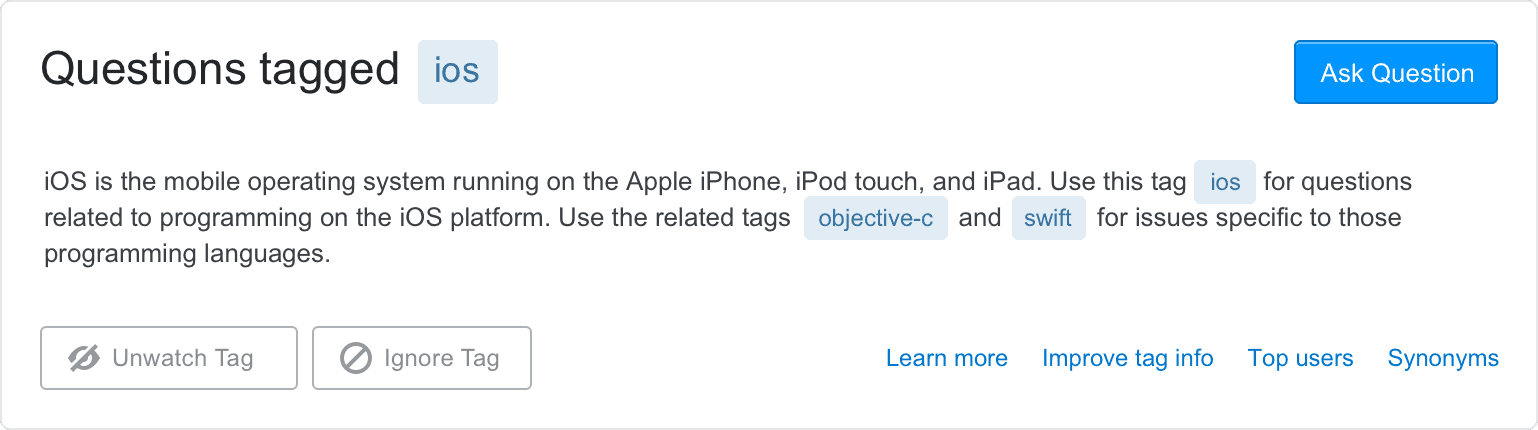The width and height of the screenshot is (1538, 430).
Task: Select the inline ios tag in the description
Action: tap(1225, 183)
